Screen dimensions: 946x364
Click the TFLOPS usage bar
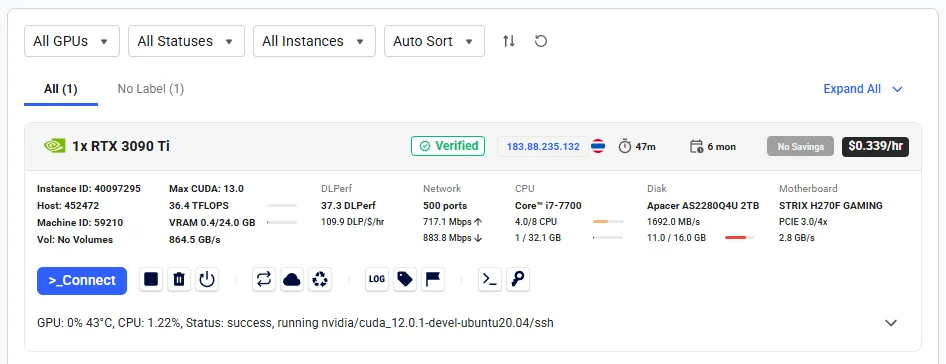[282, 206]
